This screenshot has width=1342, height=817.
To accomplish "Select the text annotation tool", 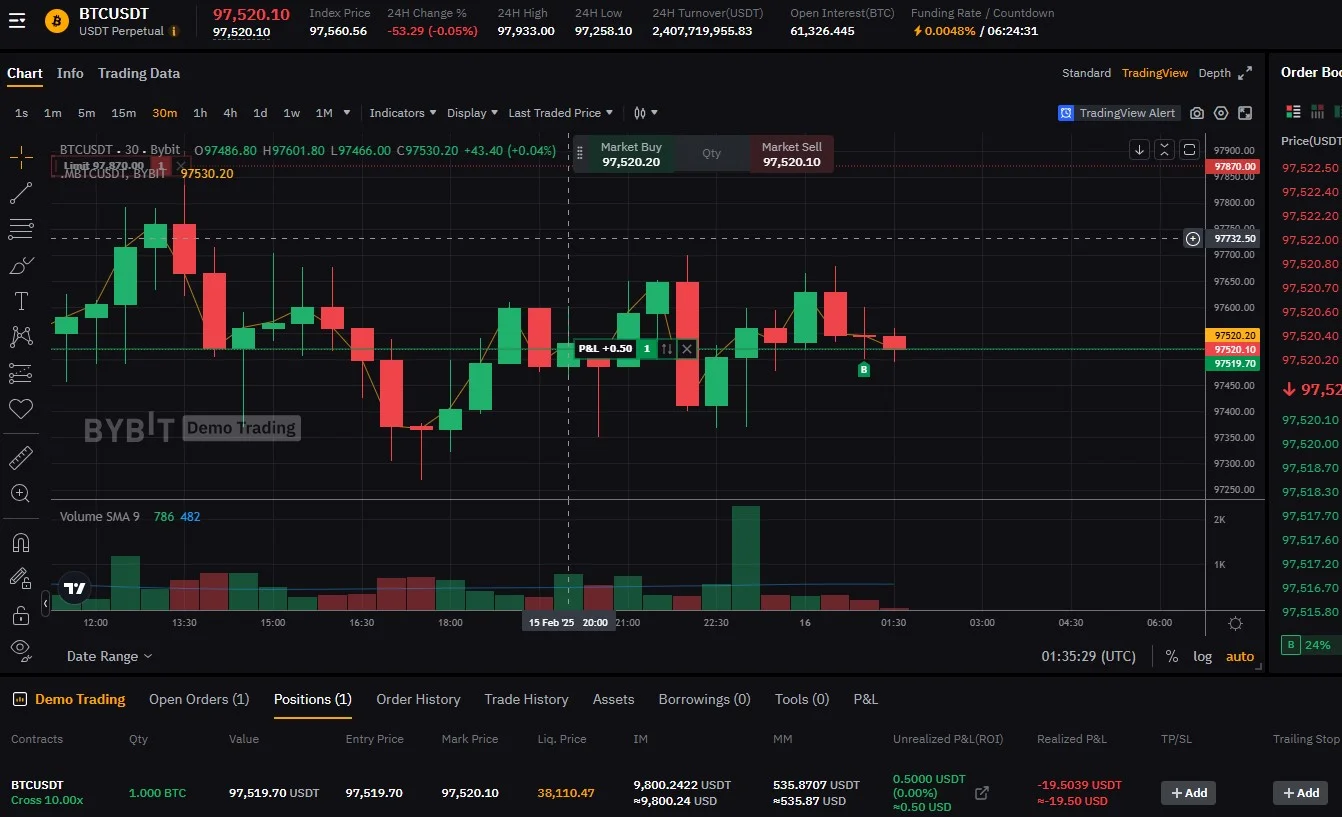I will (x=21, y=301).
